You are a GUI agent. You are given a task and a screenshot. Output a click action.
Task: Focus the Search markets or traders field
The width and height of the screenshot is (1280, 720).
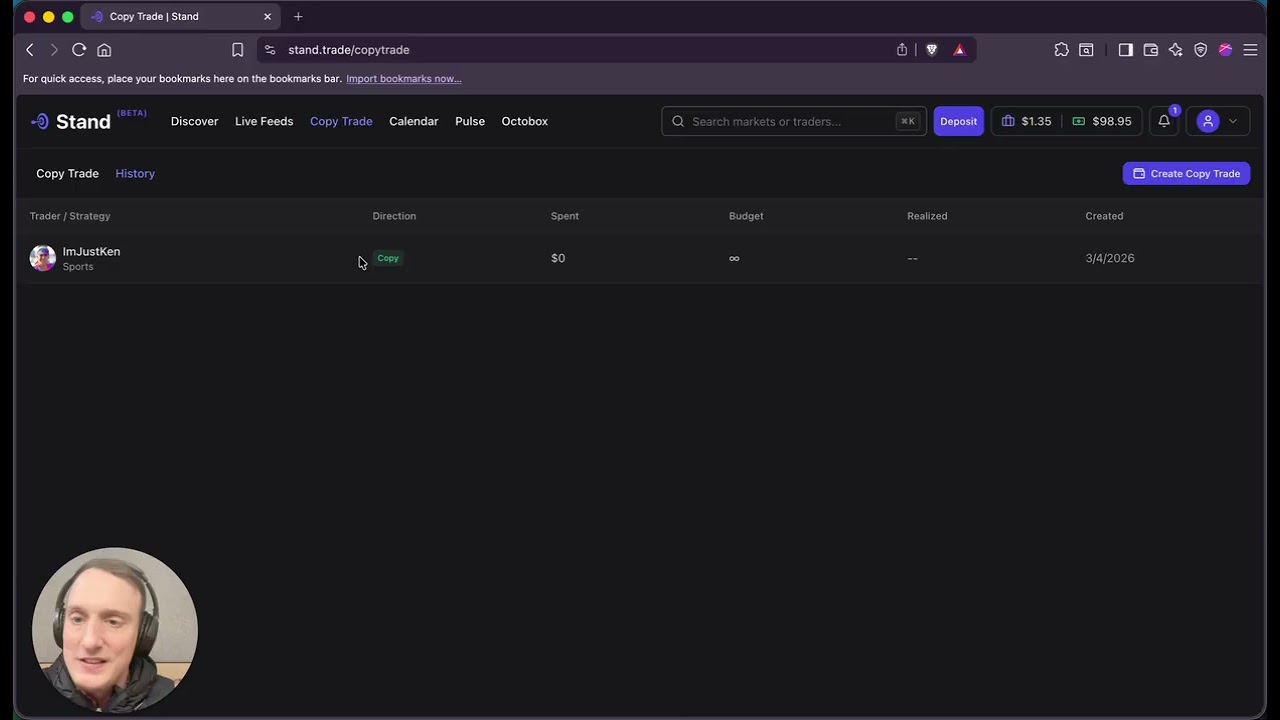click(794, 121)
